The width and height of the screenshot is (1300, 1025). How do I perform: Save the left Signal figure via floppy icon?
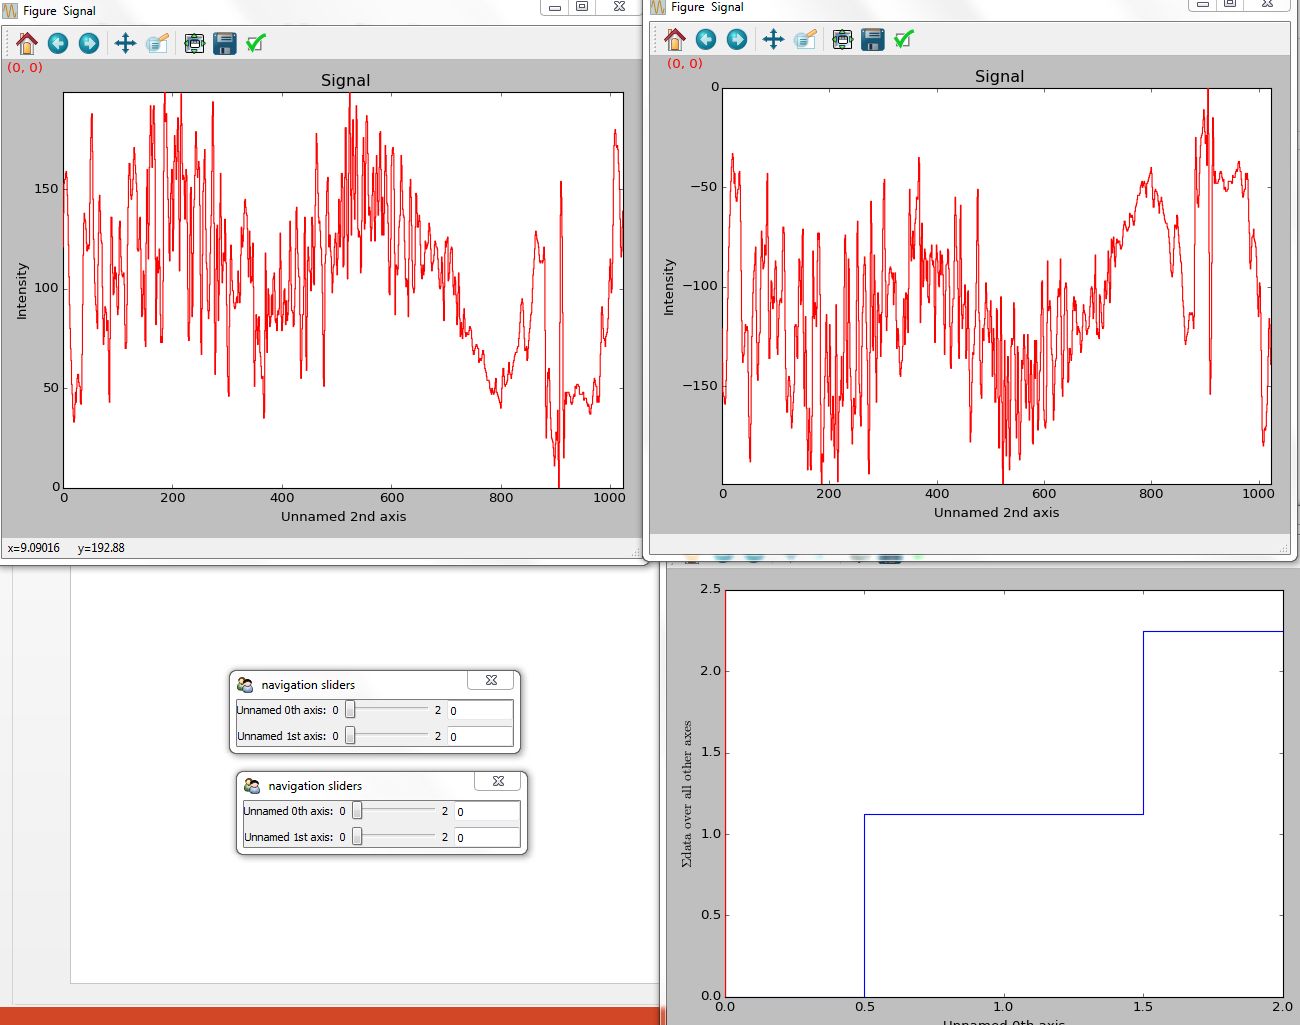click(225, 43)
